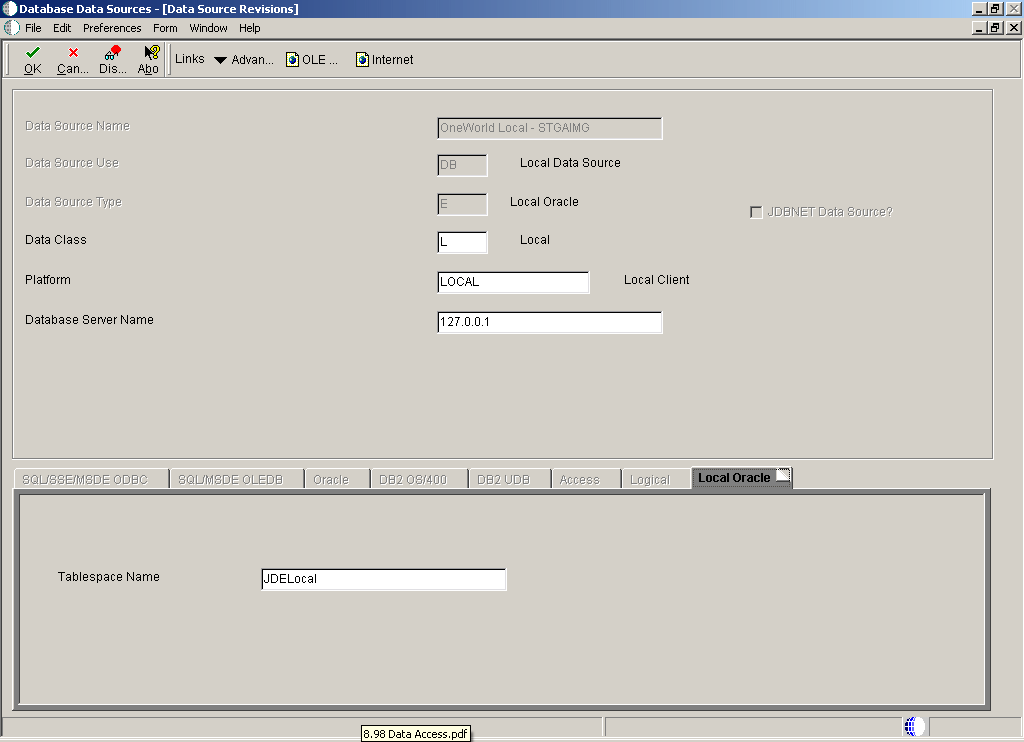Toggle the JDBNET Data Source checkbox
1024x742 pixels.
click(x=756, y=212)
